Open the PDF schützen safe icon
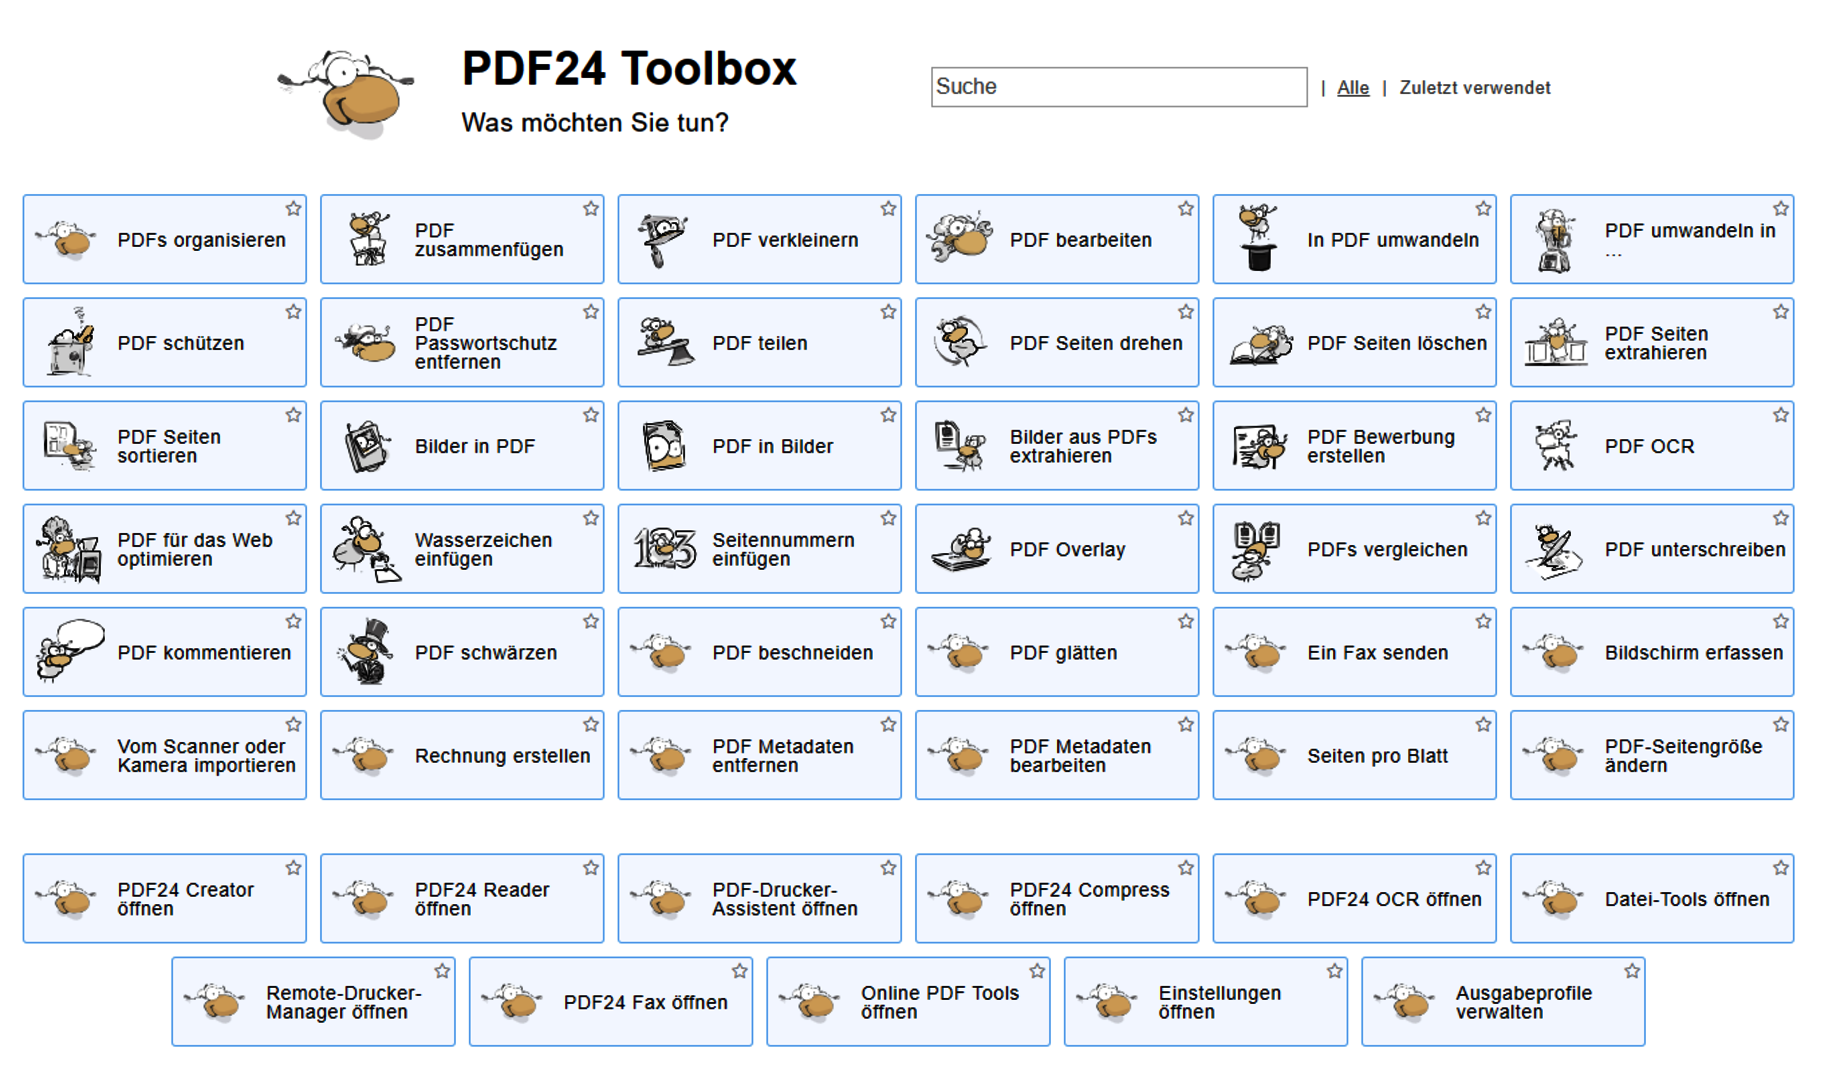 [x=69, y=343]
